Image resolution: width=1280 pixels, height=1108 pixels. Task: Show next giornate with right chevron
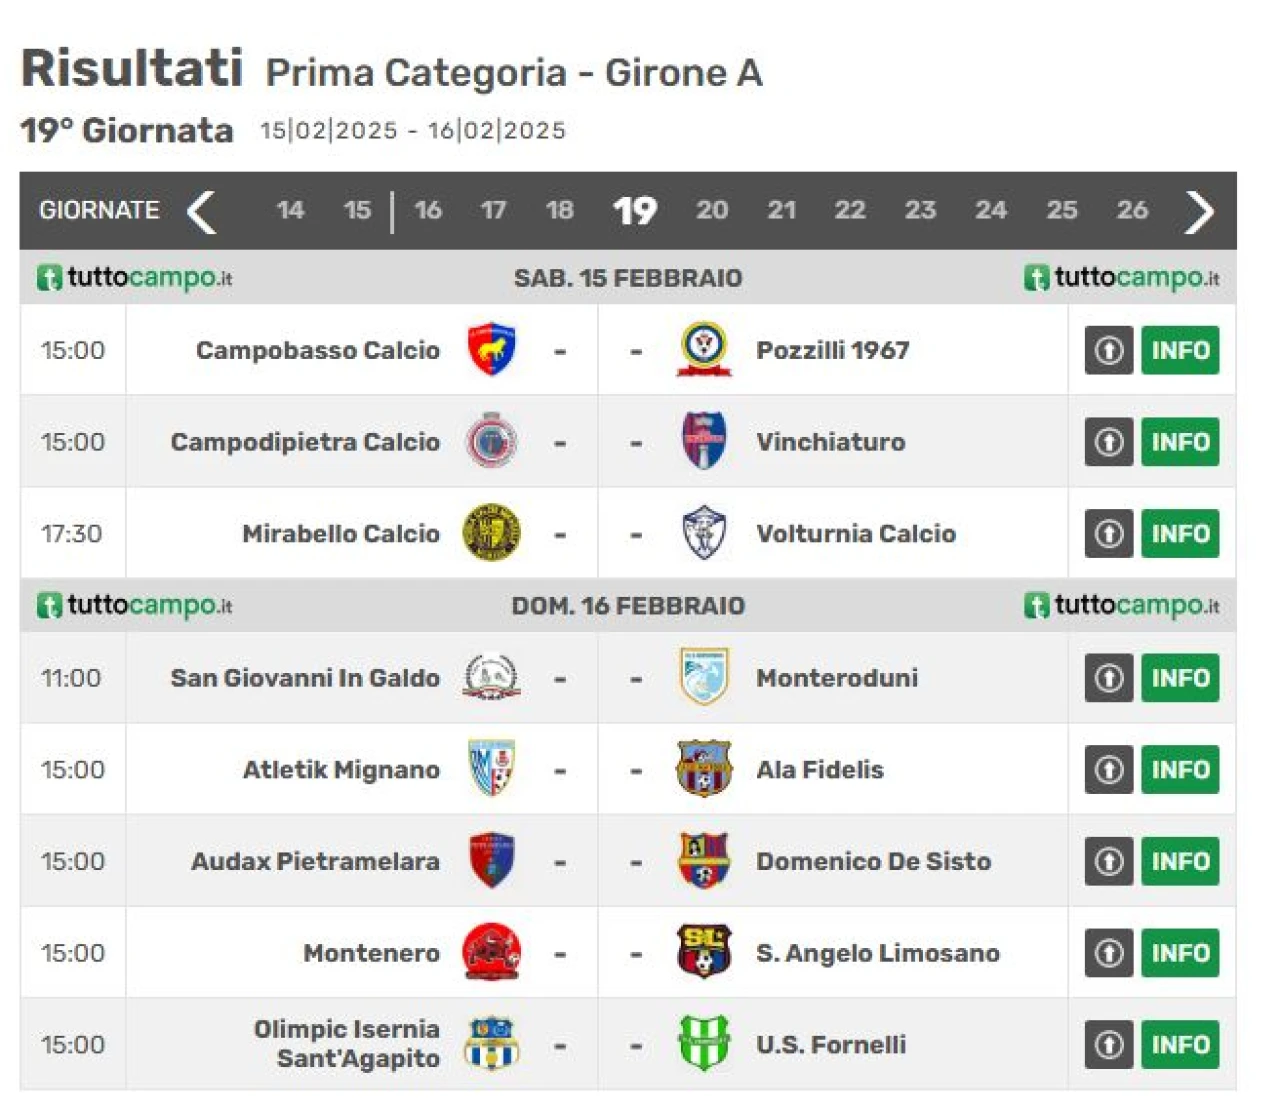pyautogui.click(x=1199, y=211)
